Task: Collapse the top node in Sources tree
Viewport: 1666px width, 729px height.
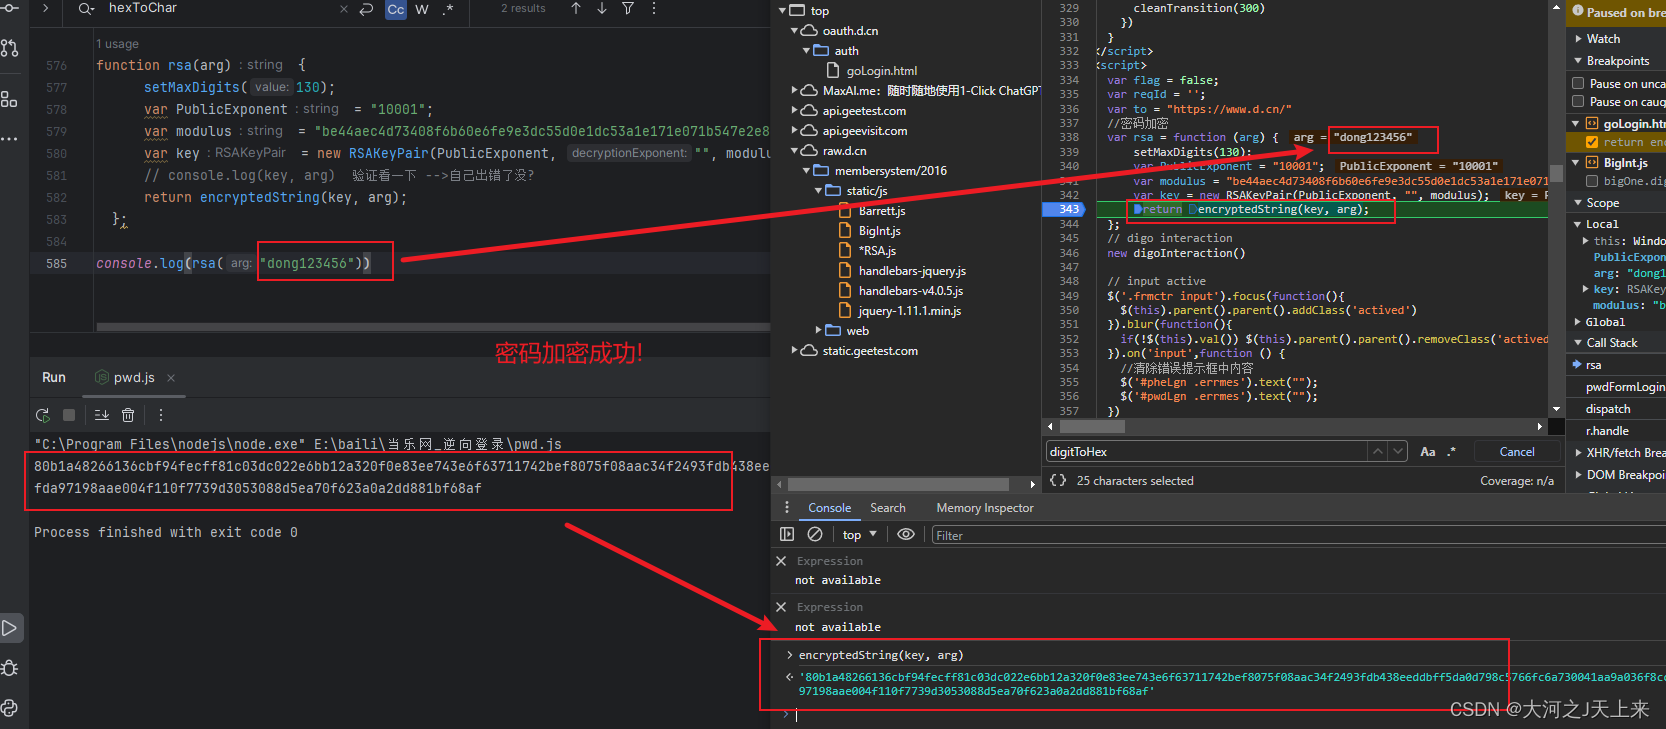Action: 782,11
